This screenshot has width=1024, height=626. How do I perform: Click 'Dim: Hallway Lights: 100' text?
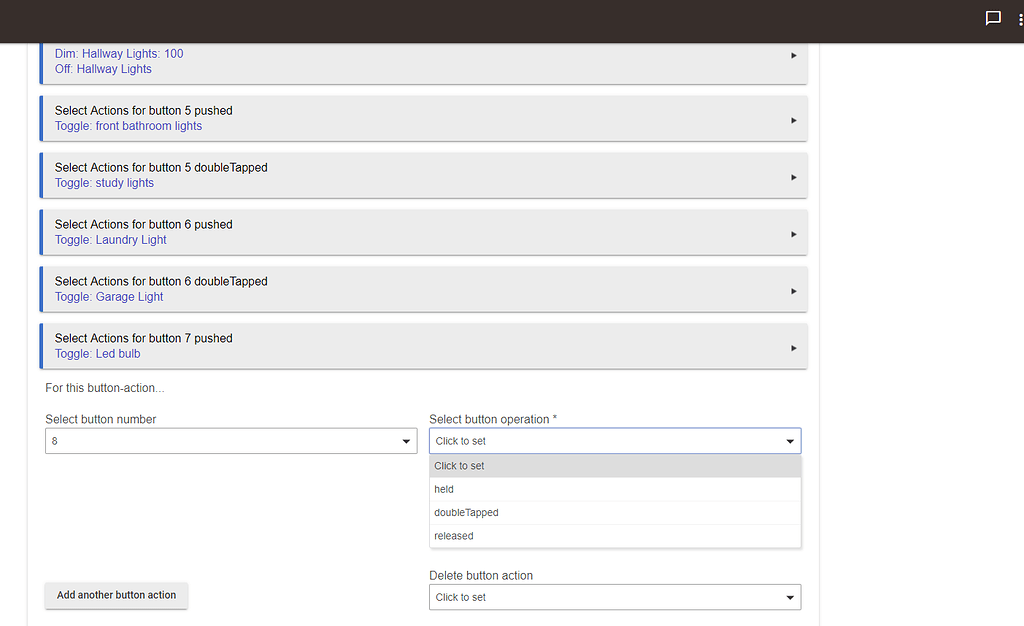119,54
